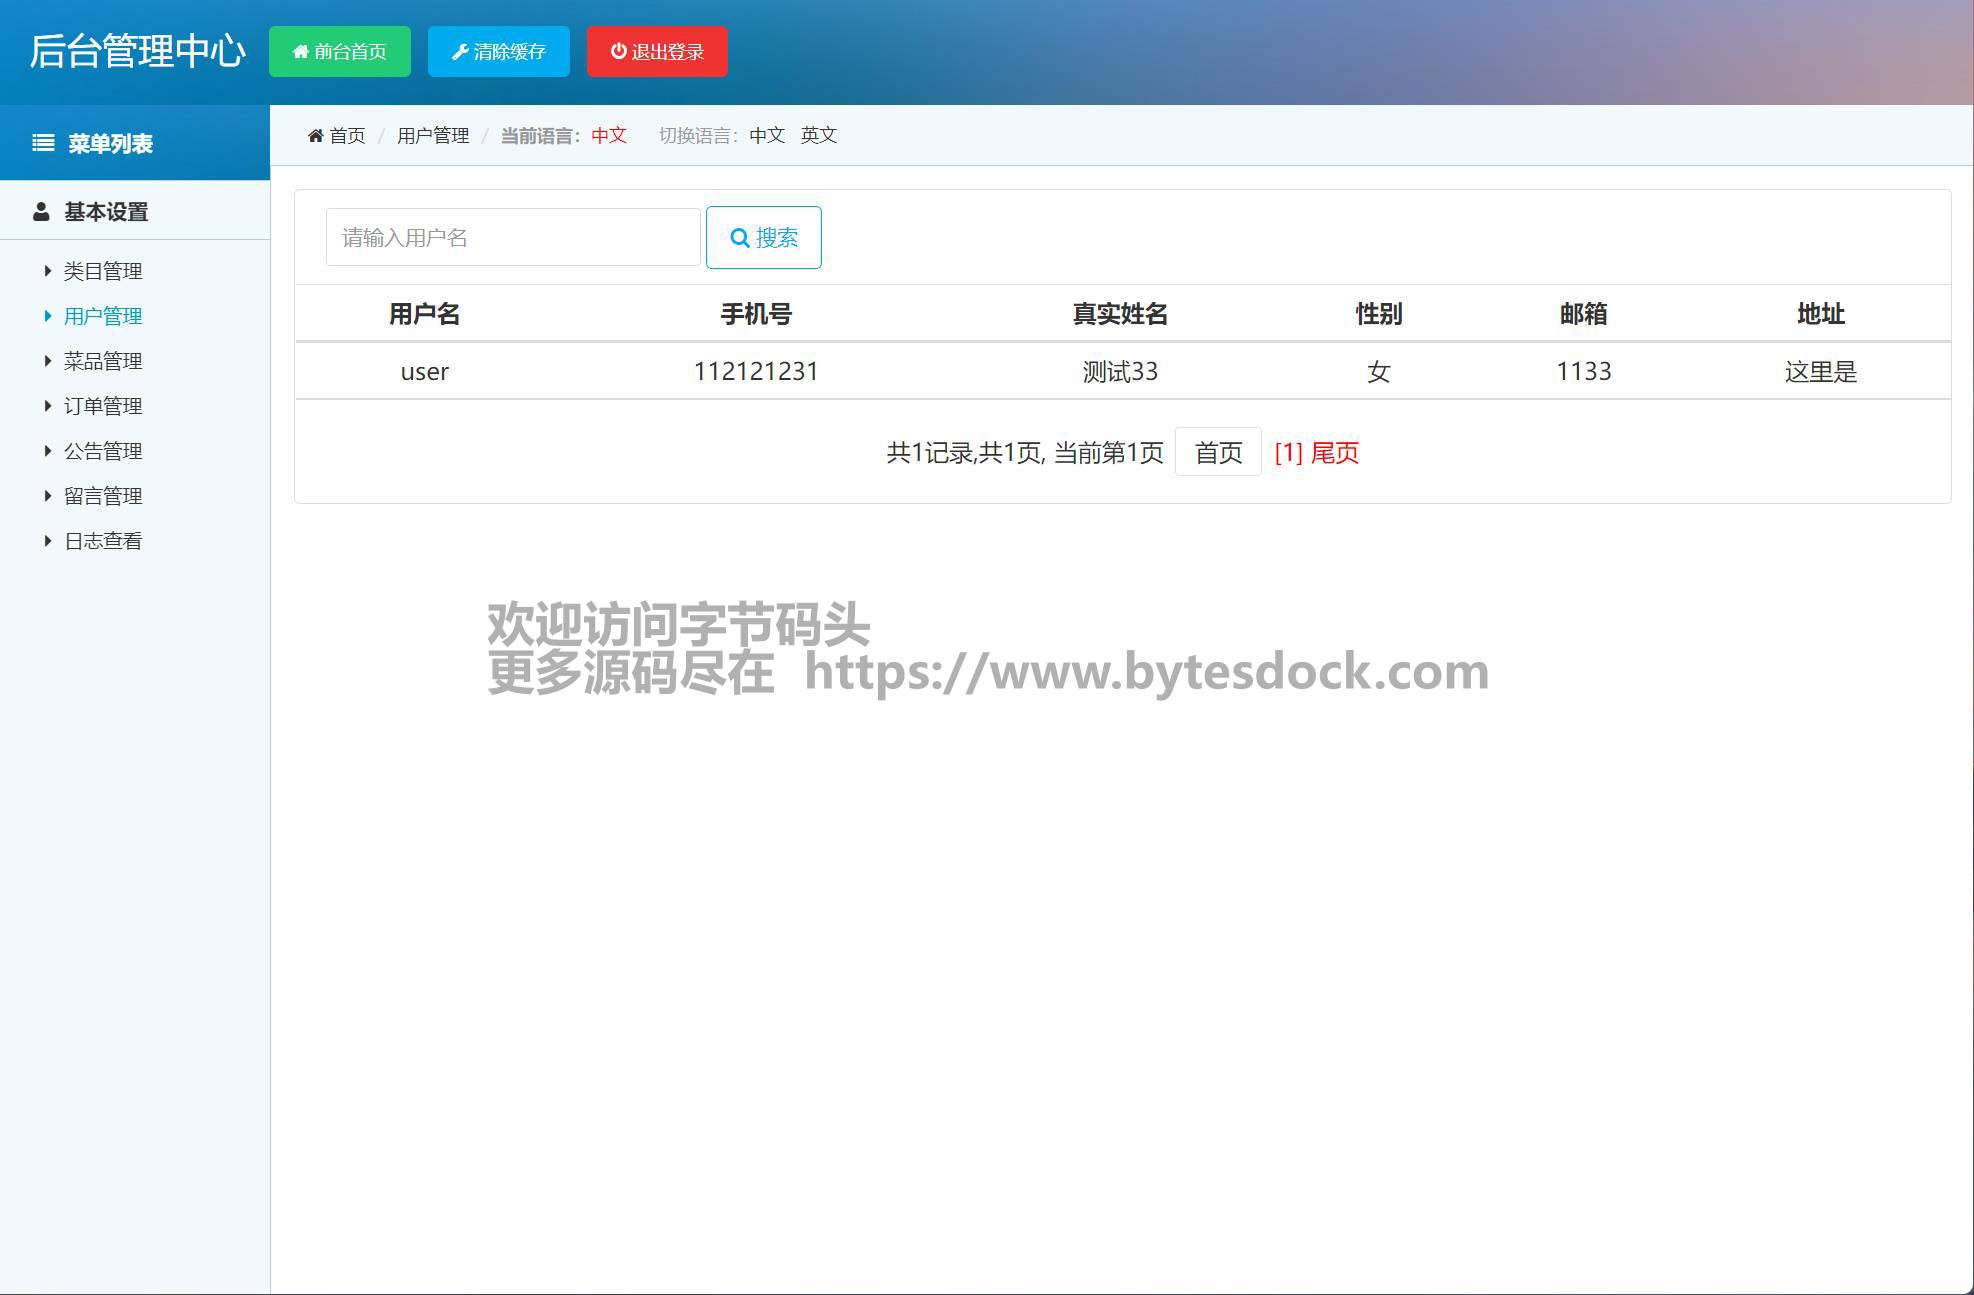Open the 留言管理 menu item
This screenshot has height=1295, width=1974.
(x=103, y=496)
